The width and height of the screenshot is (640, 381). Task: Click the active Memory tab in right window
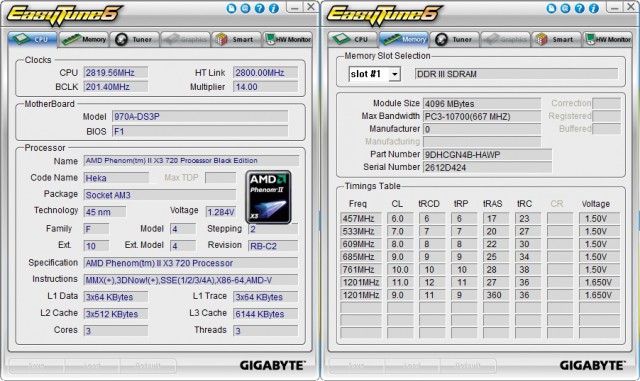click(x=404, y=40)
